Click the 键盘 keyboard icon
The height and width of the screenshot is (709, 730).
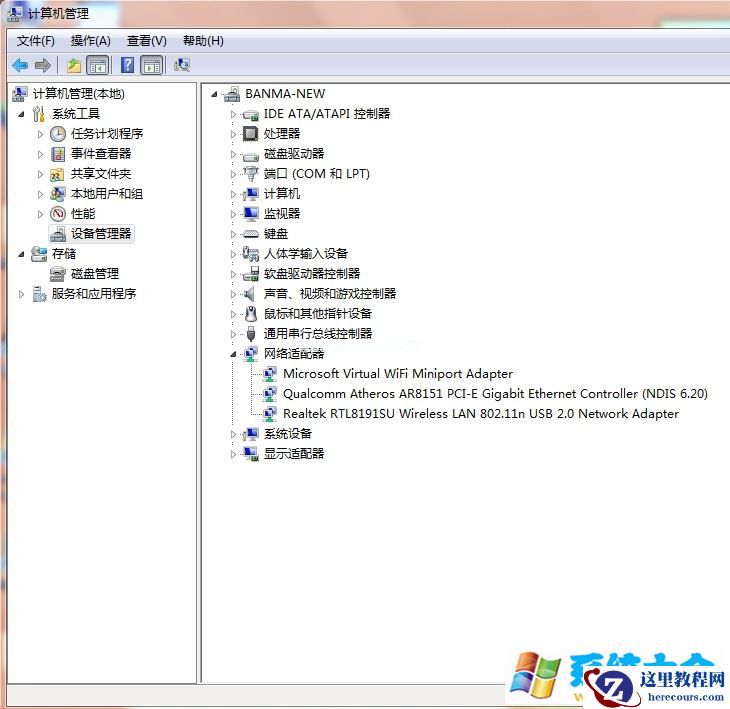[x=250, y=234]
